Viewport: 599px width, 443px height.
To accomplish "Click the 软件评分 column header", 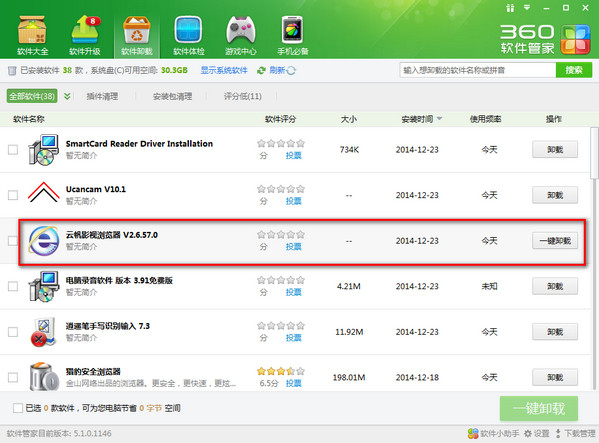I will pyautogui.click(x=280, y=119).
